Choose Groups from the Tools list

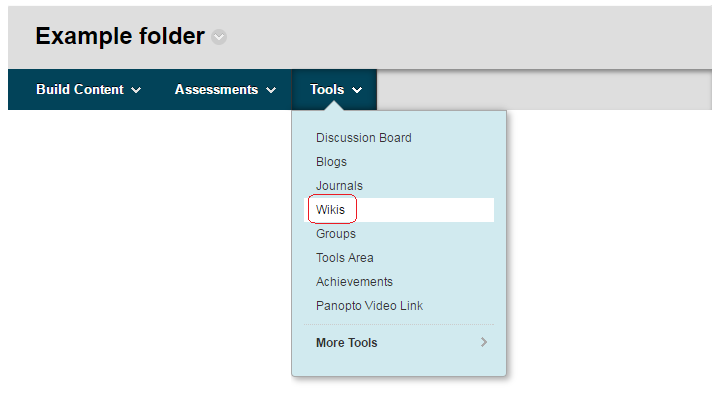(x=336, y=234)
